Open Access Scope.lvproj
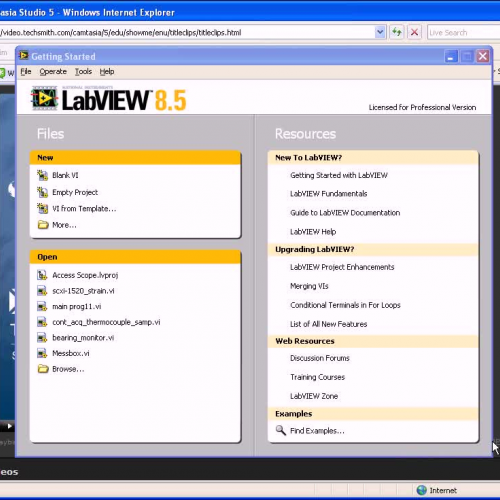Viewport: 500px width, 500px height. coord(85,275)
